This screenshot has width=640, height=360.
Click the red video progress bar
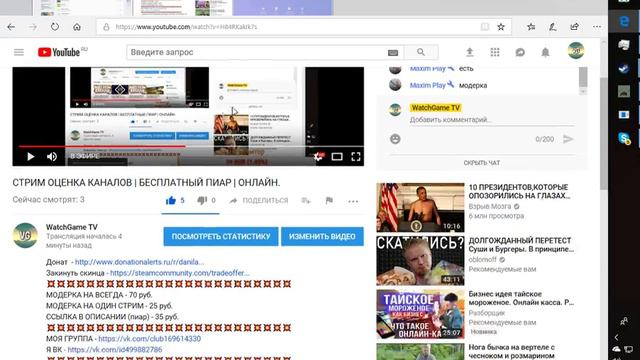coord(102,146)
